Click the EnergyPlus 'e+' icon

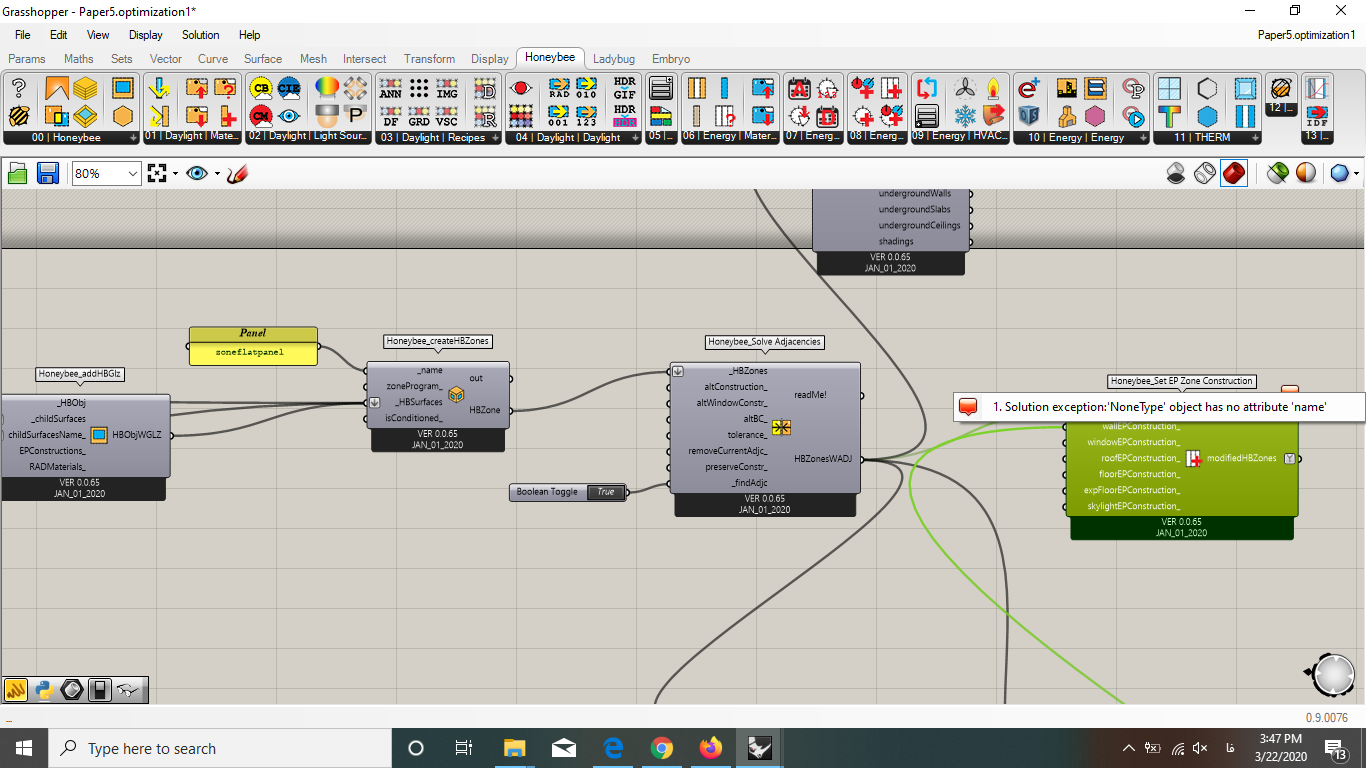coord(1029,88)
